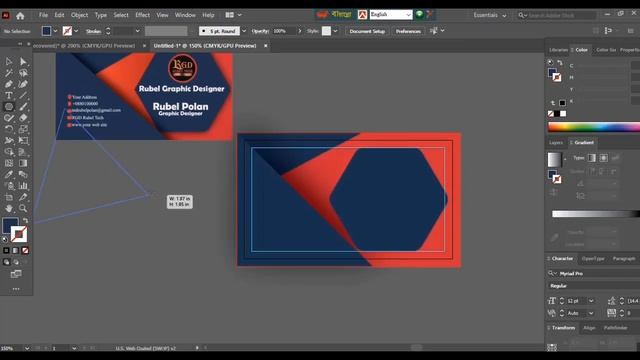Image resolution: width=640 pixels, height=360 pixels.
Task: Select the Hand tool
Action: pyautogui.click(x=9, y=209)
